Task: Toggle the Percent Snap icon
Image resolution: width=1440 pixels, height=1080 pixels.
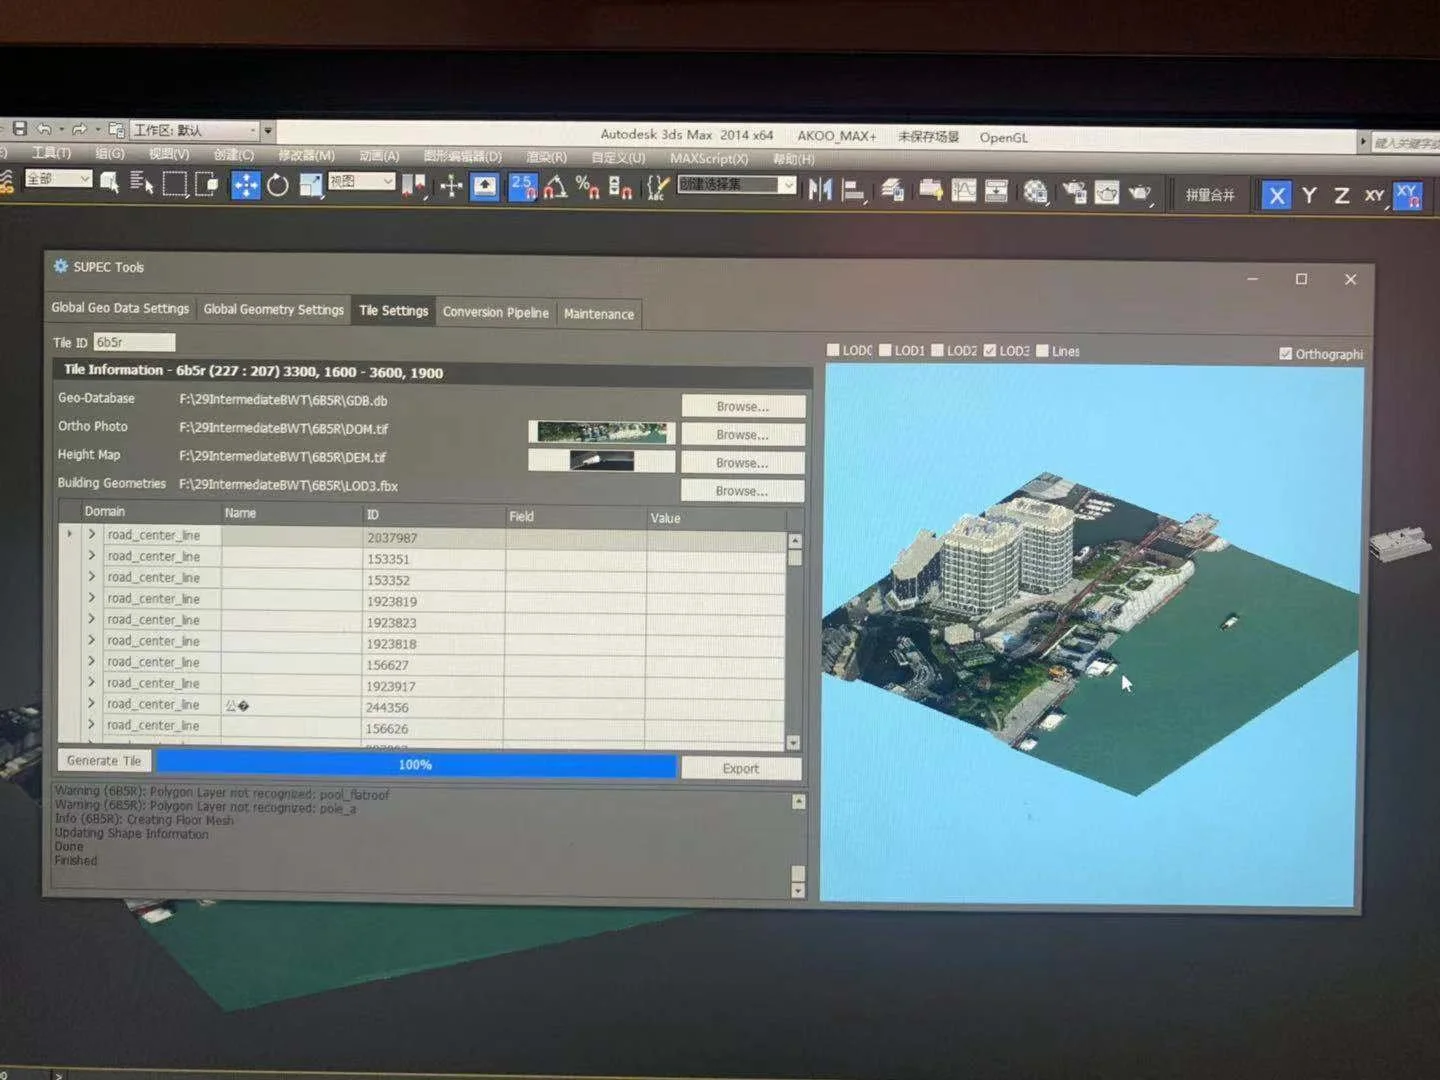Action: 588,187
